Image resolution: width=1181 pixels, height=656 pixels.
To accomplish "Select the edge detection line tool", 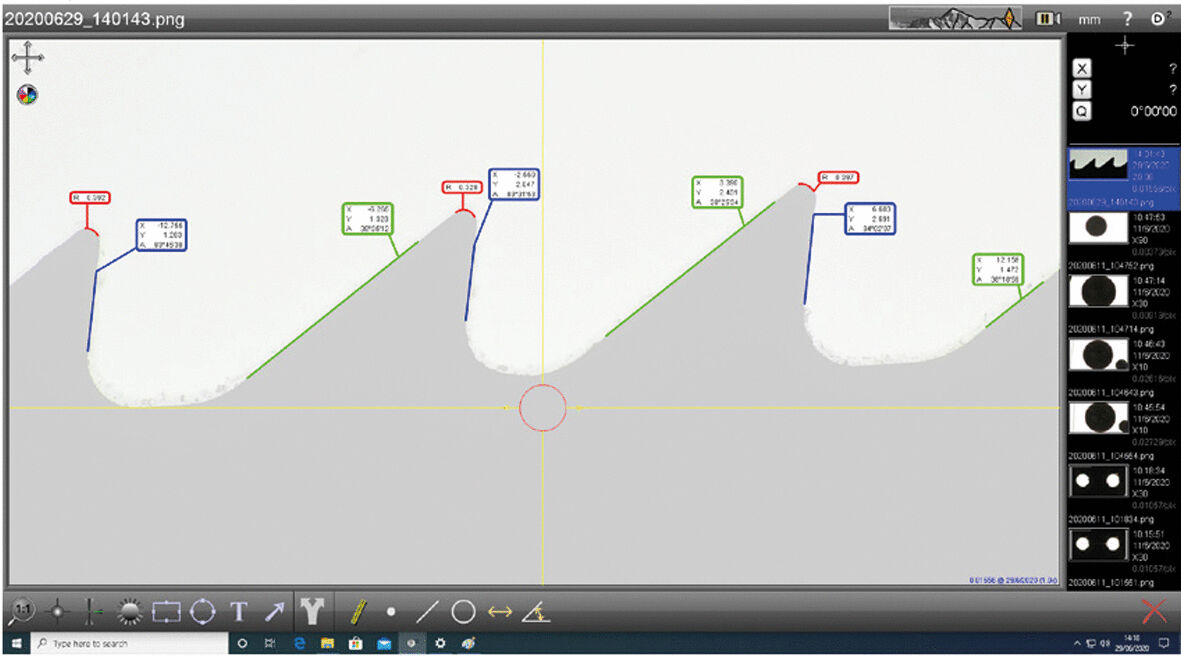I will (x=93, y=612).
